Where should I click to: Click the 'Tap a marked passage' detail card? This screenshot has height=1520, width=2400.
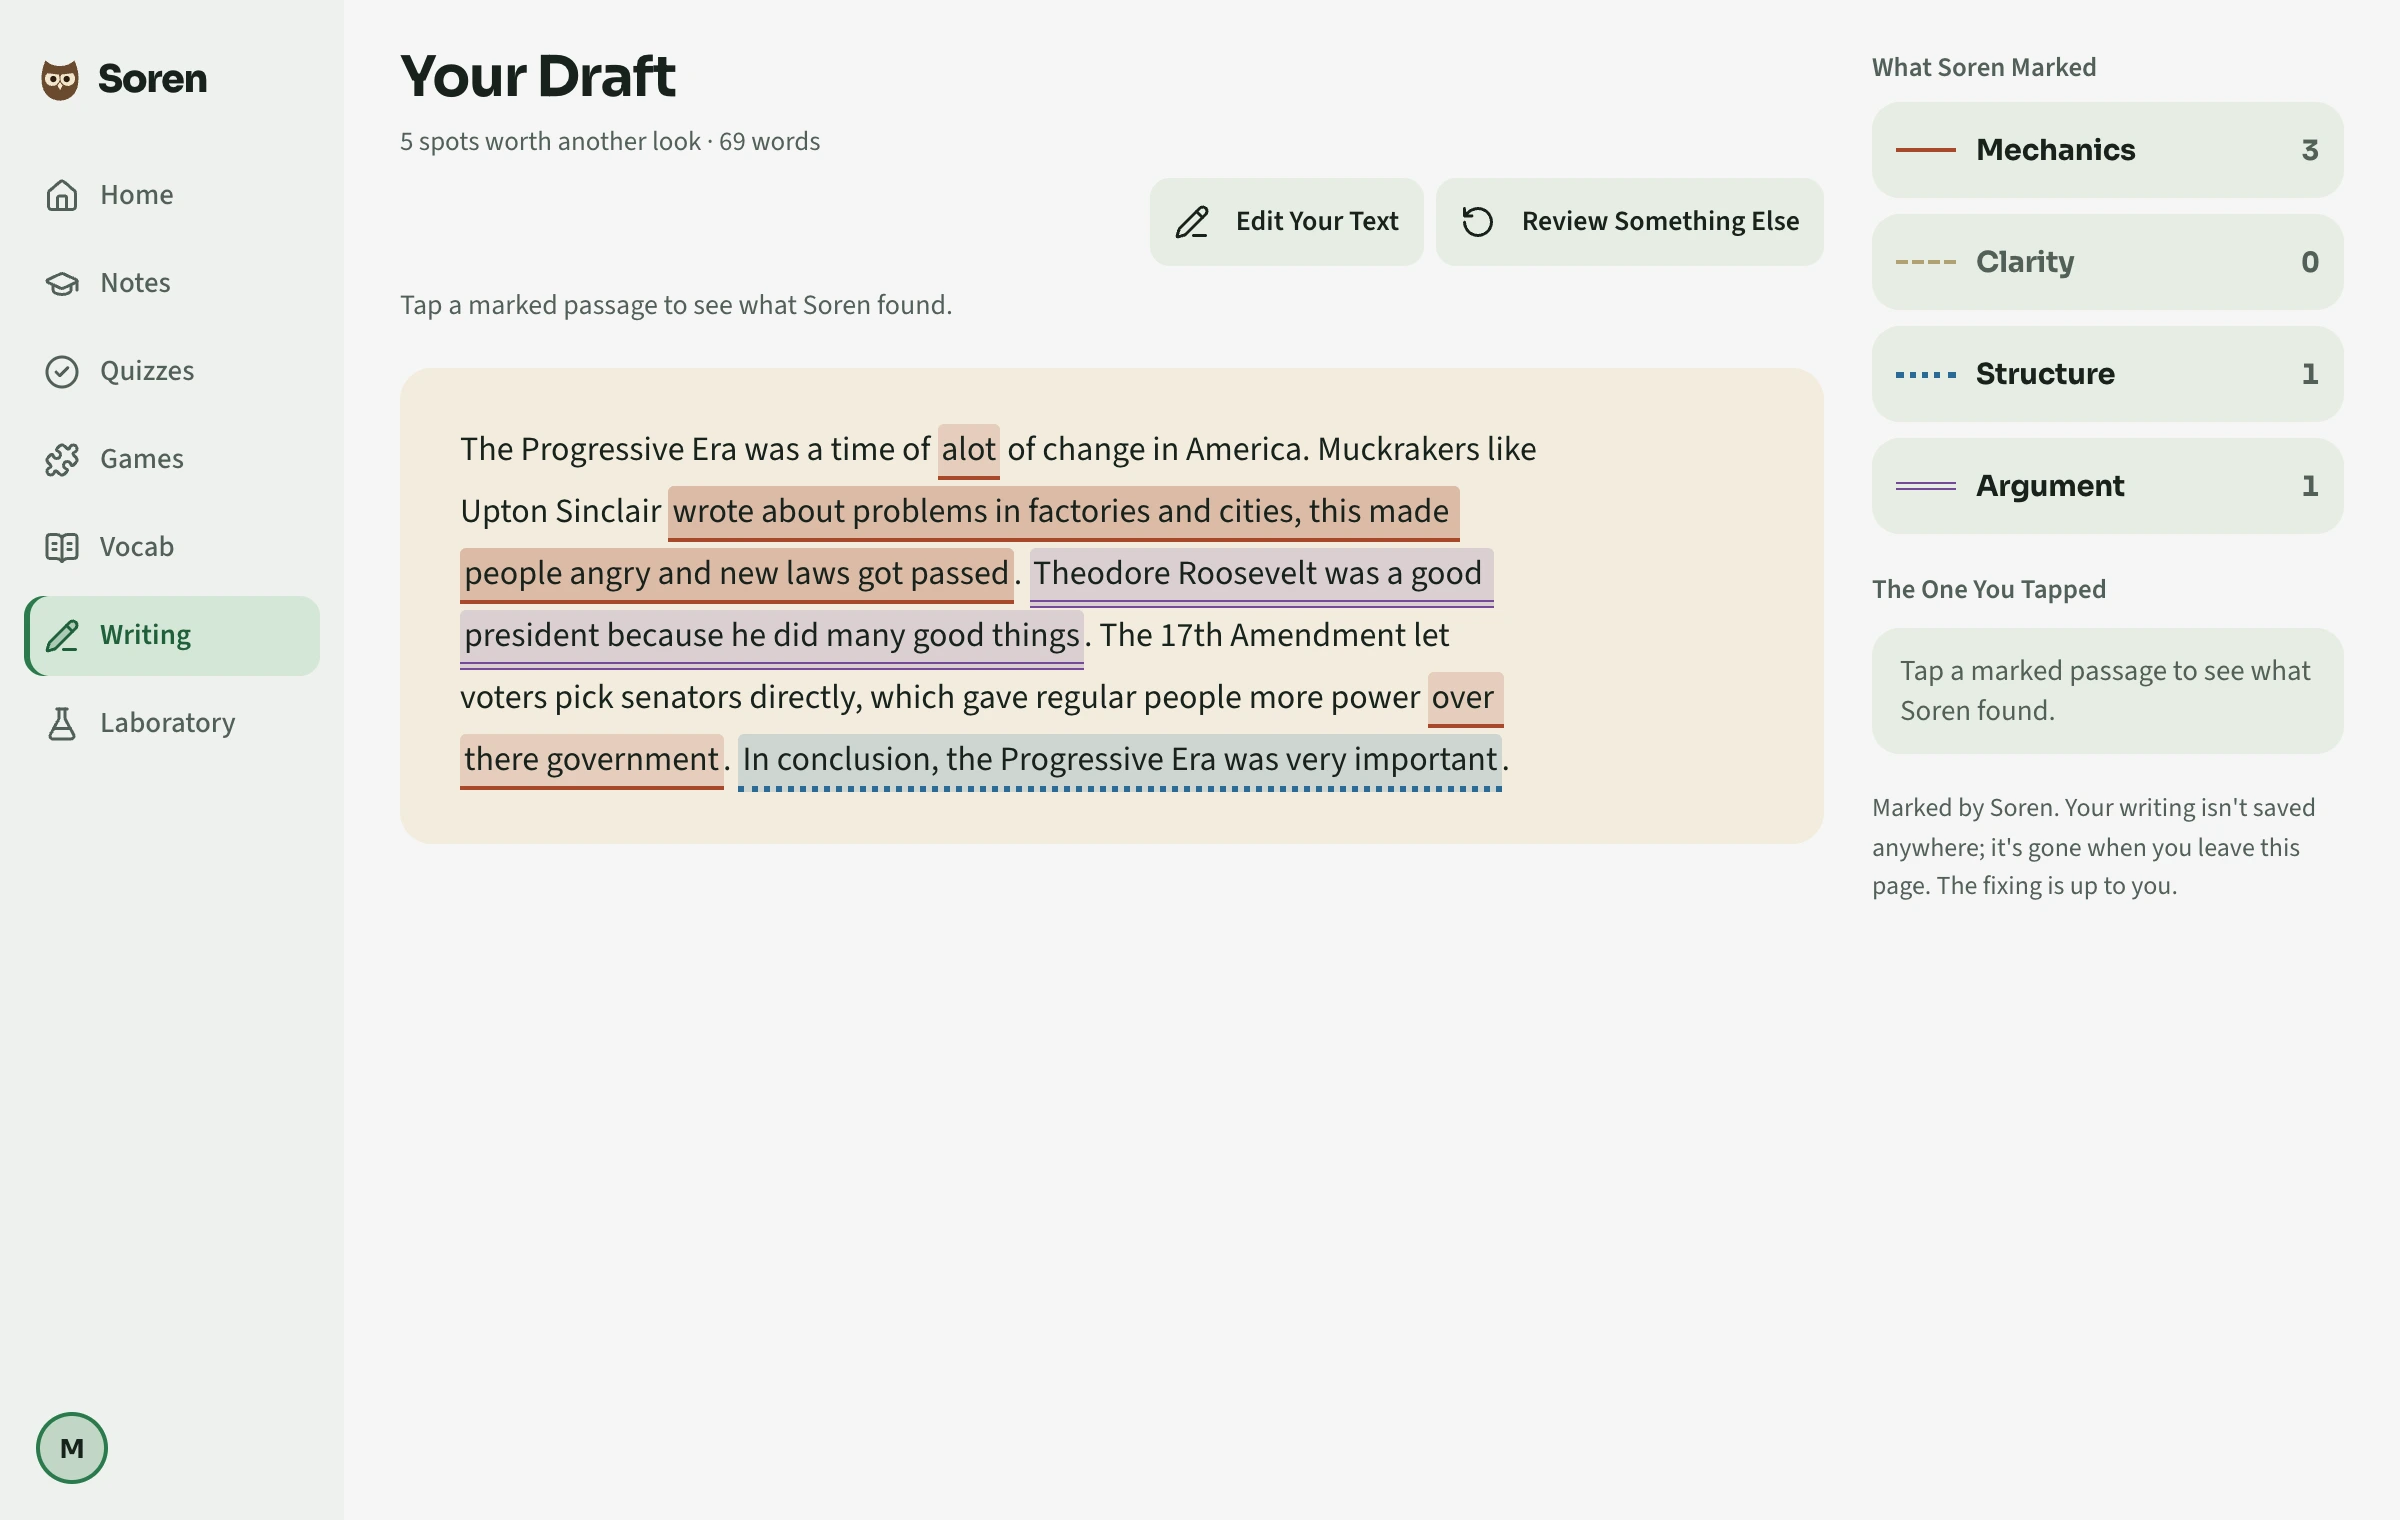pyautogui.click(x=2108, y=691)
